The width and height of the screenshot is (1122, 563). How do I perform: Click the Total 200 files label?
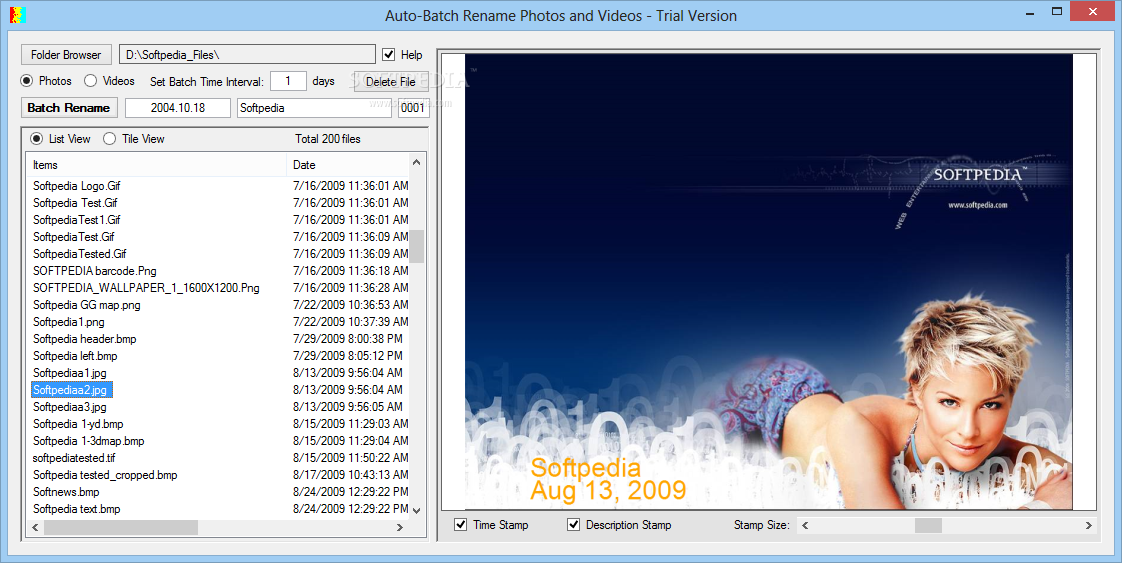(x=328, y=139)
